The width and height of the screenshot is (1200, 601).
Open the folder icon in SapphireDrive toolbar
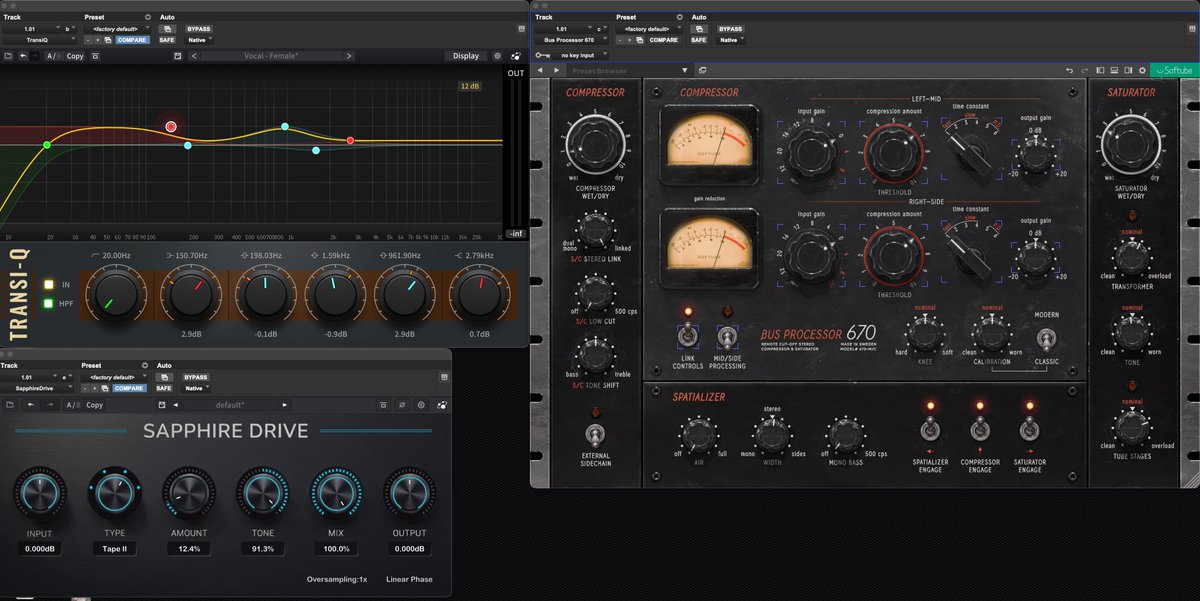[10, 405]
